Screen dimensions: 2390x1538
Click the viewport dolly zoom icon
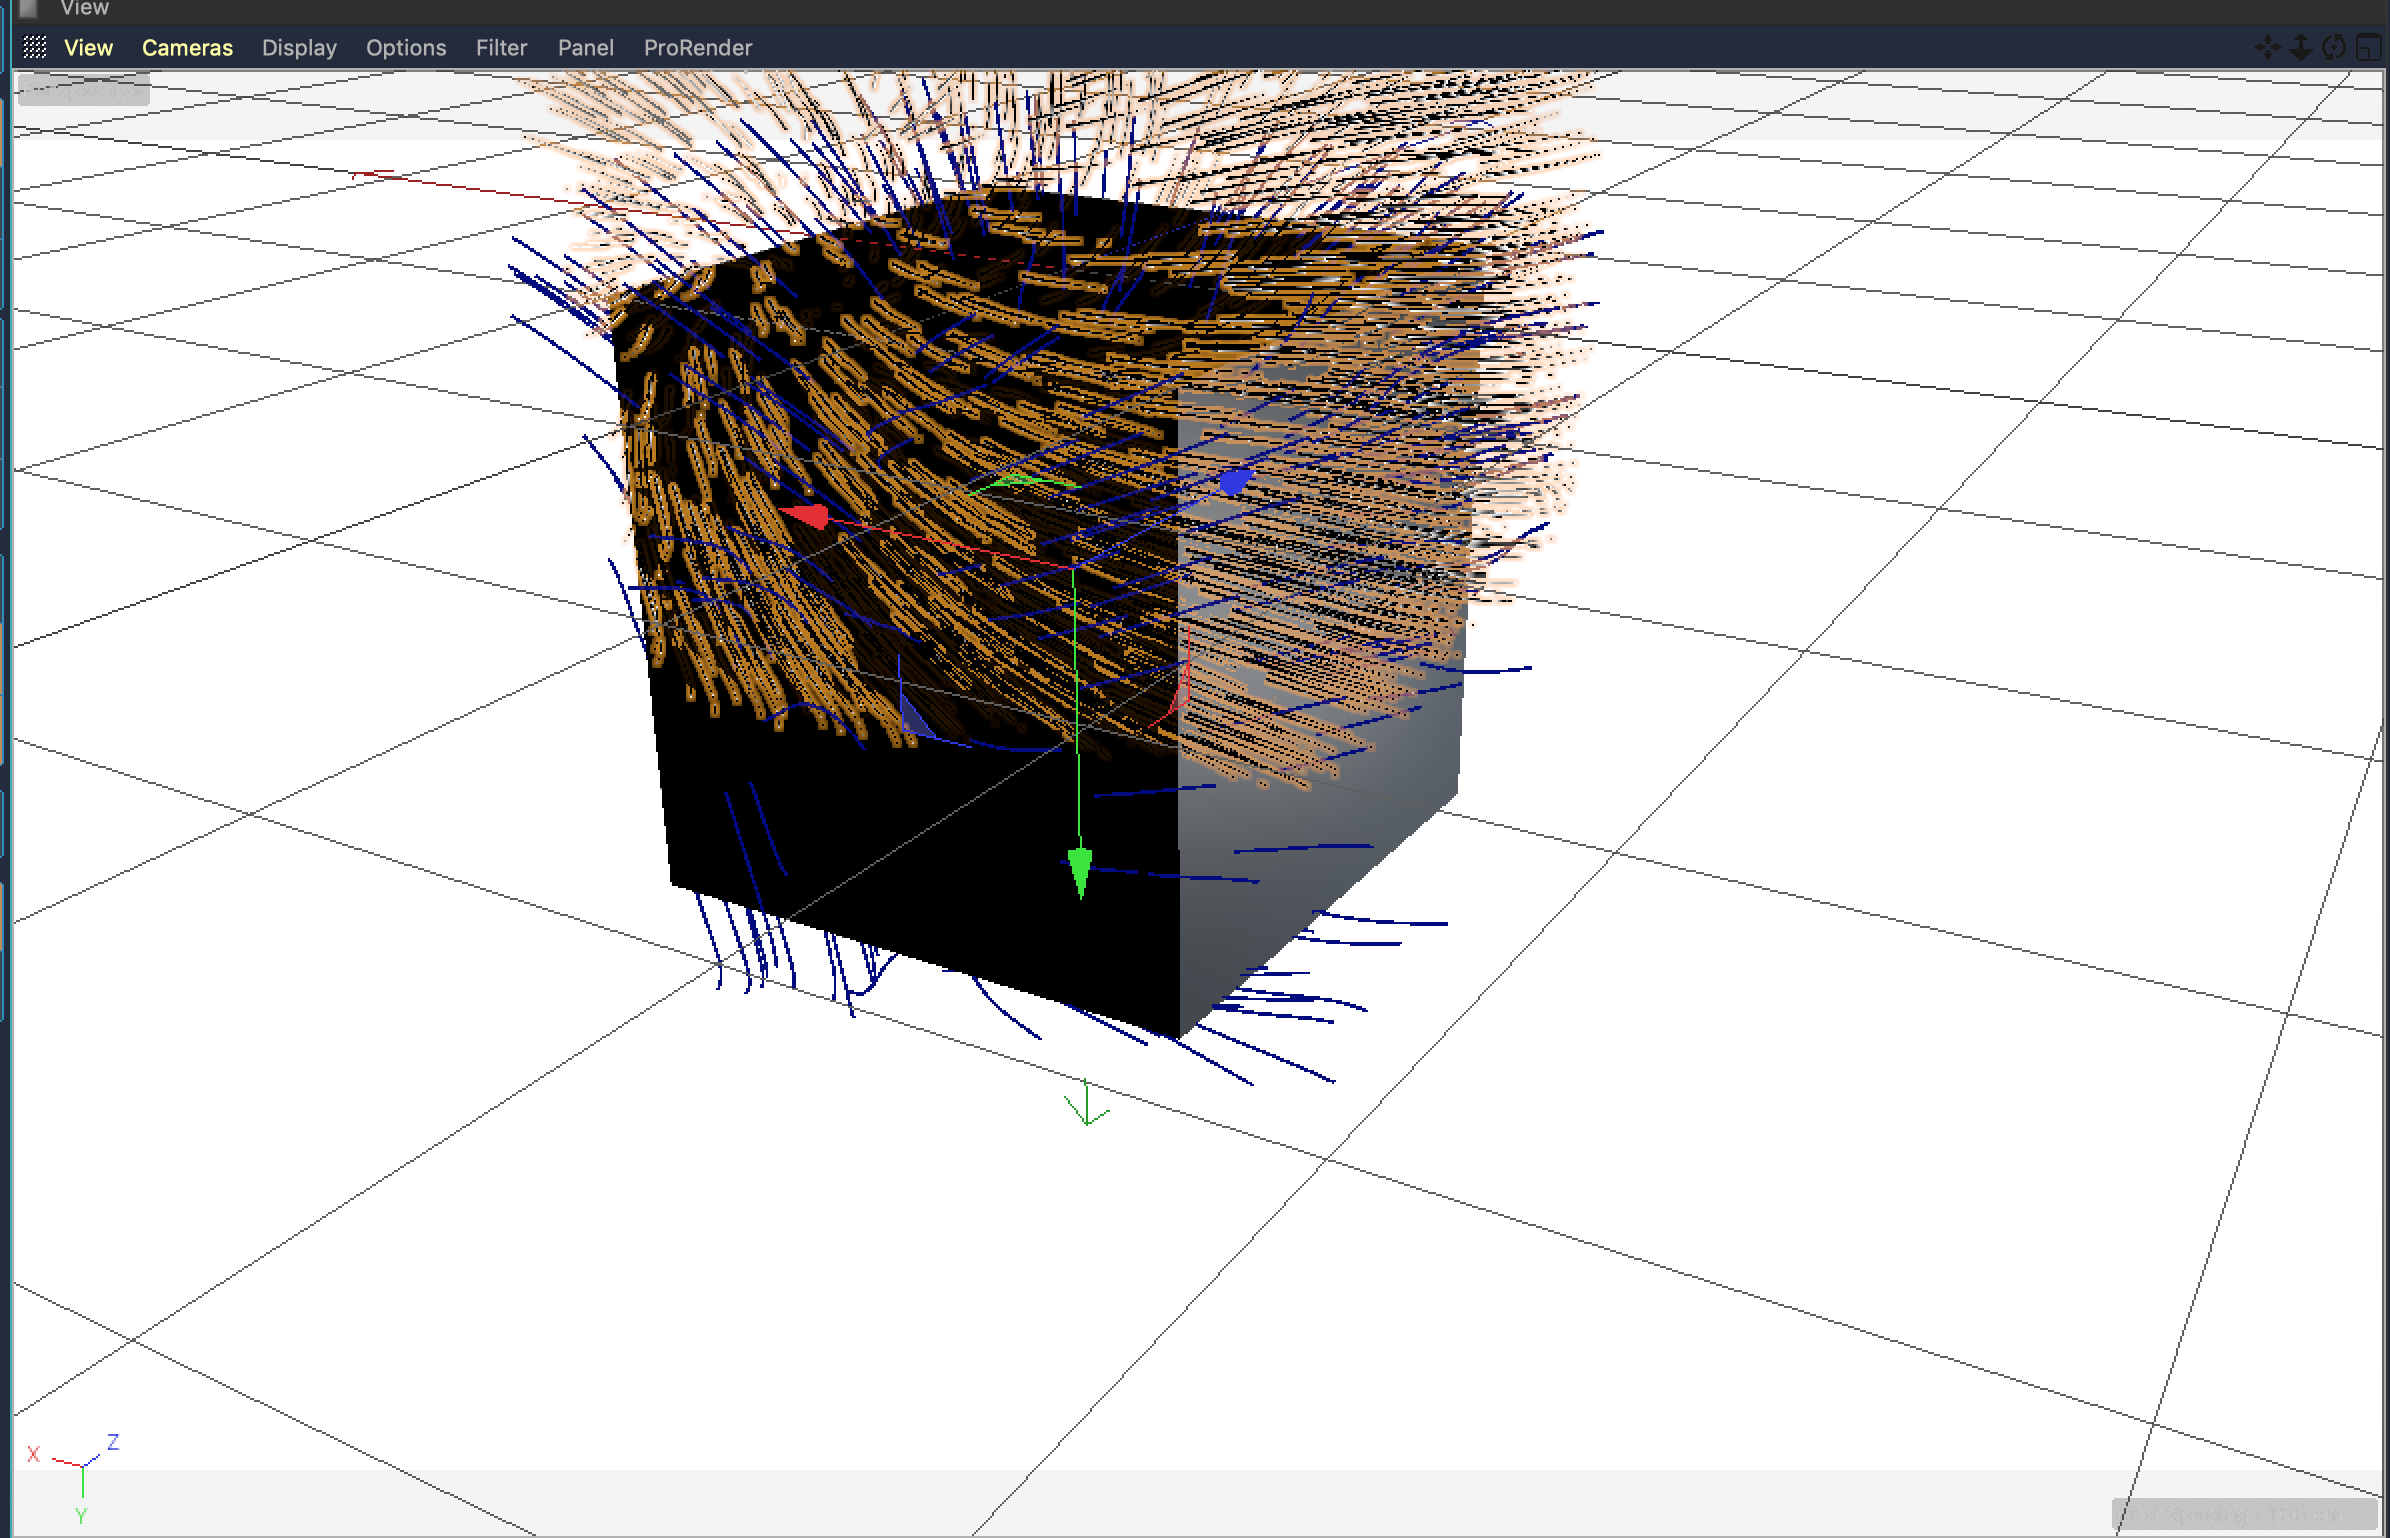pos(2300,47)
